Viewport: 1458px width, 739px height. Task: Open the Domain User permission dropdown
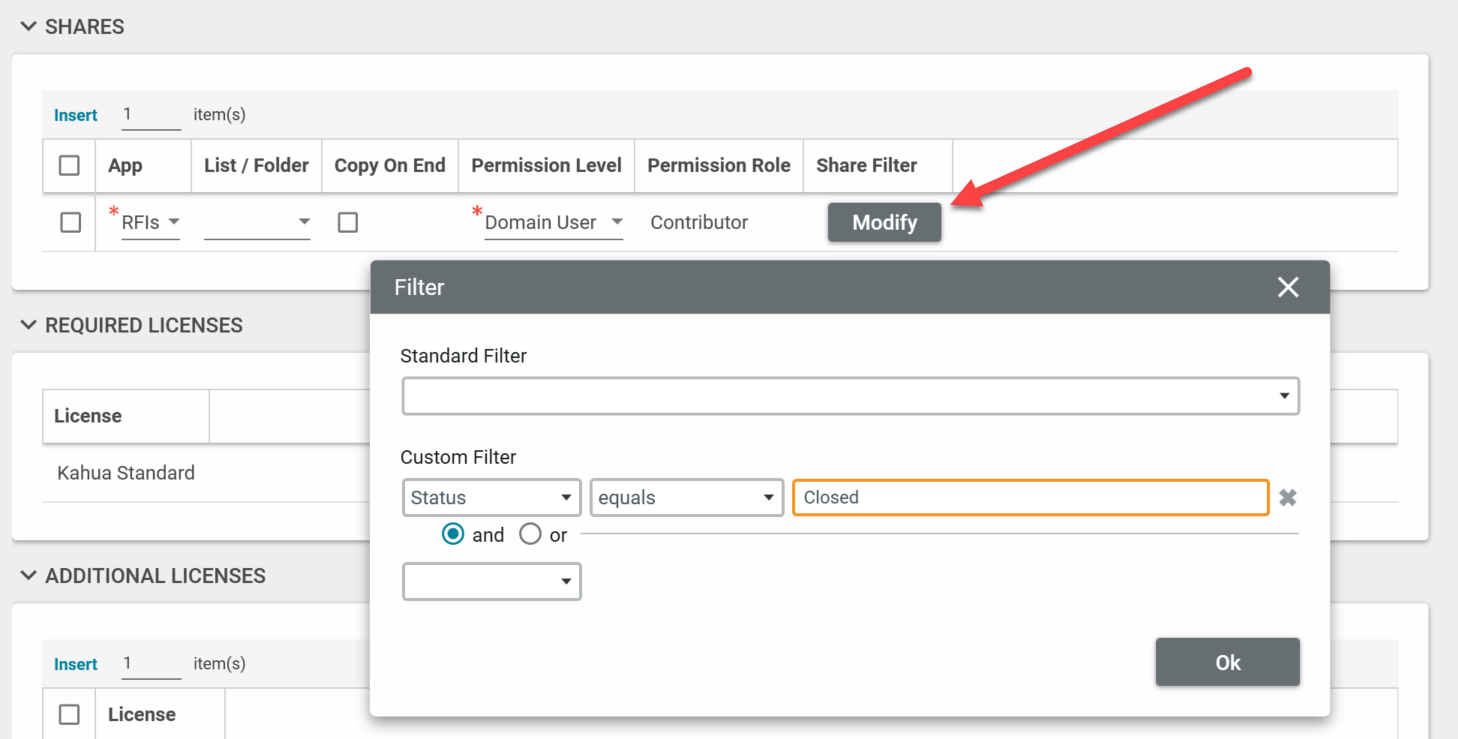[x=554, y=223]
